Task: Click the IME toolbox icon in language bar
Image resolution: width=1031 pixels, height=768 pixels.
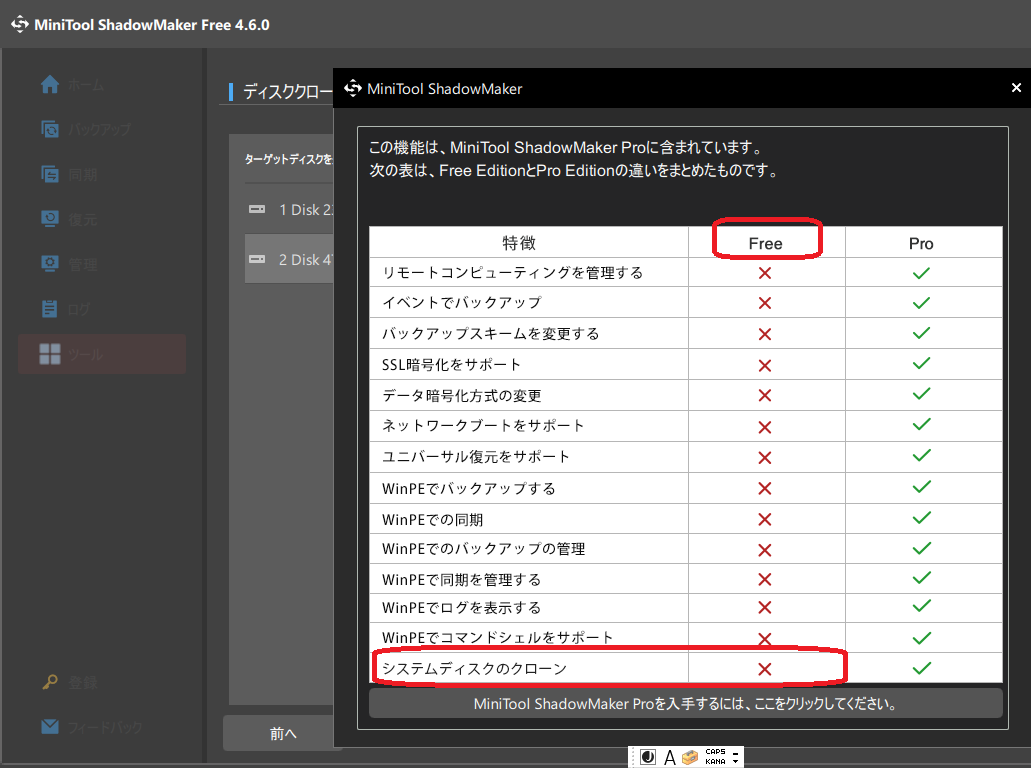Action: click(690, 757)
